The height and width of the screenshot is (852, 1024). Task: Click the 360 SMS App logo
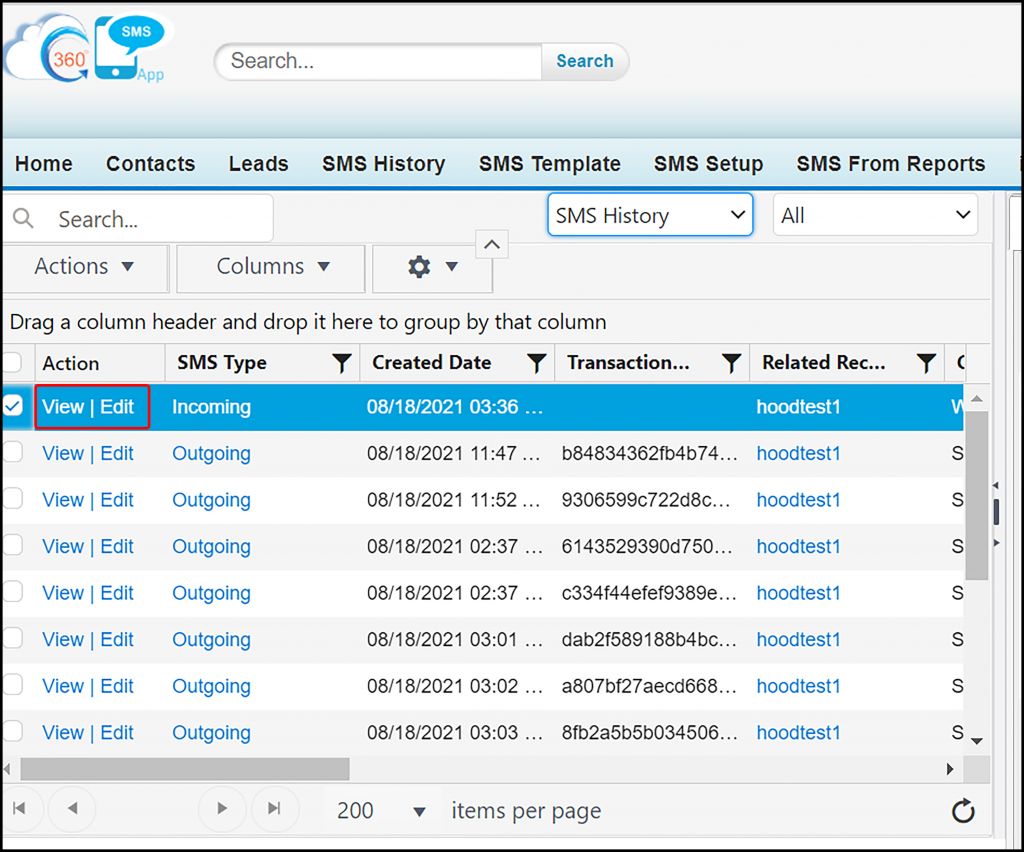(x=86, y=50)
